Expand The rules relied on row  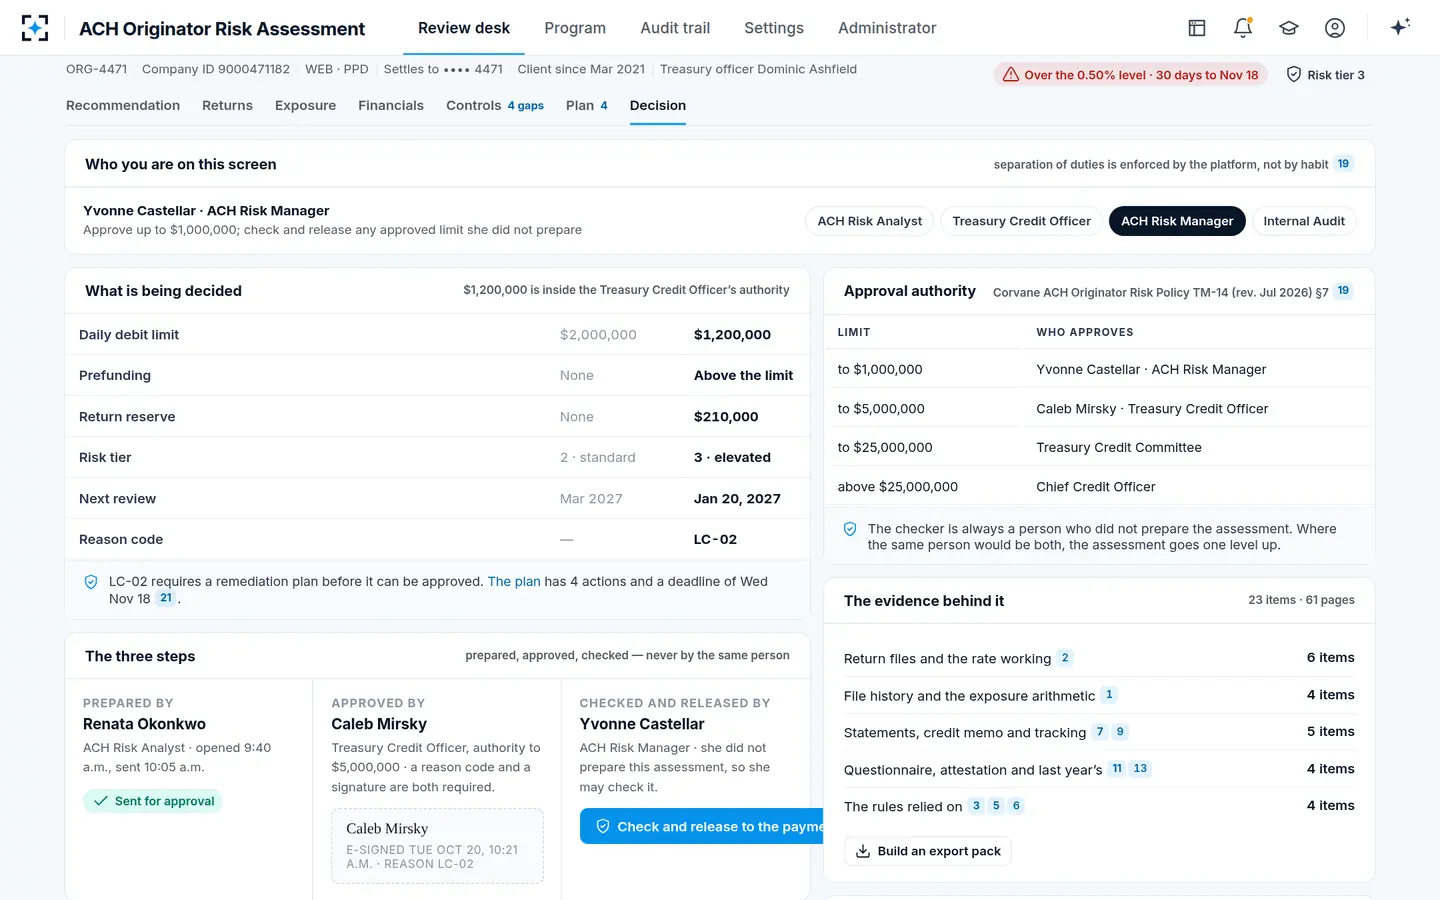1099,806
